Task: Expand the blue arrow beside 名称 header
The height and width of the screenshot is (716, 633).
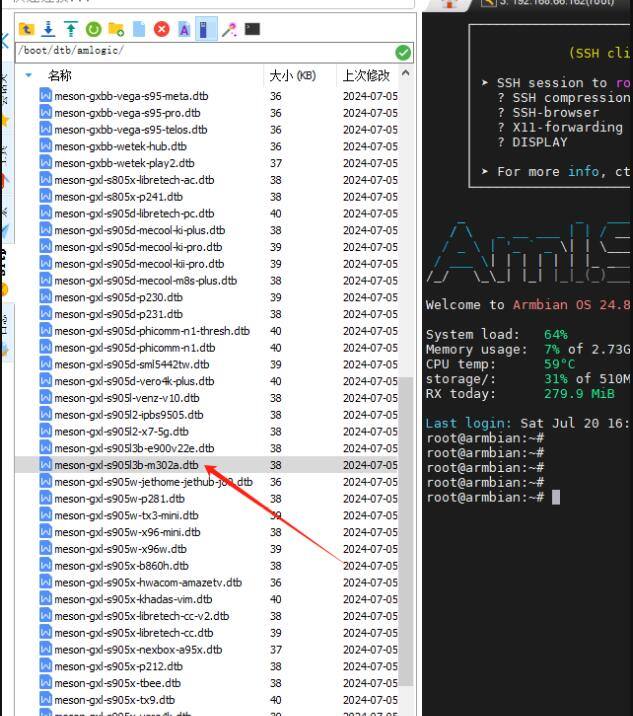Action: pyautogui.click(x=28, y=75)
